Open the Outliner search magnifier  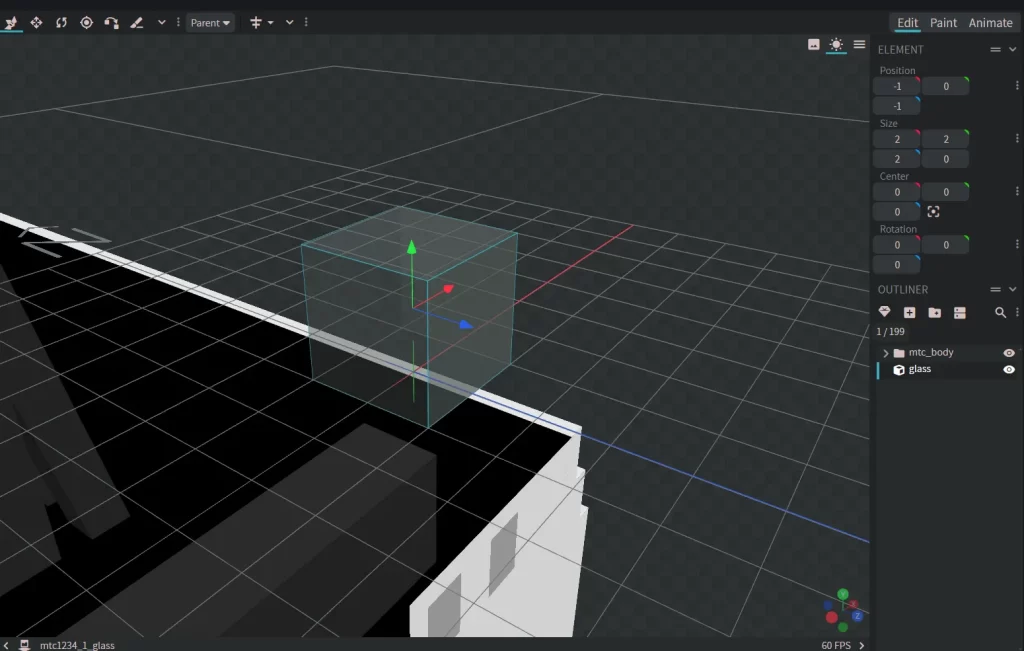pyautogui.click(x=1000, y=313)
